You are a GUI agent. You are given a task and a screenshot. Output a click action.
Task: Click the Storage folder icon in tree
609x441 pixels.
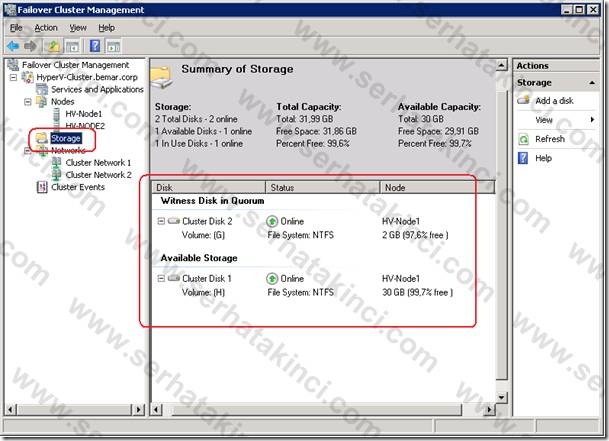pyautogui.click(x=42, y=138)
